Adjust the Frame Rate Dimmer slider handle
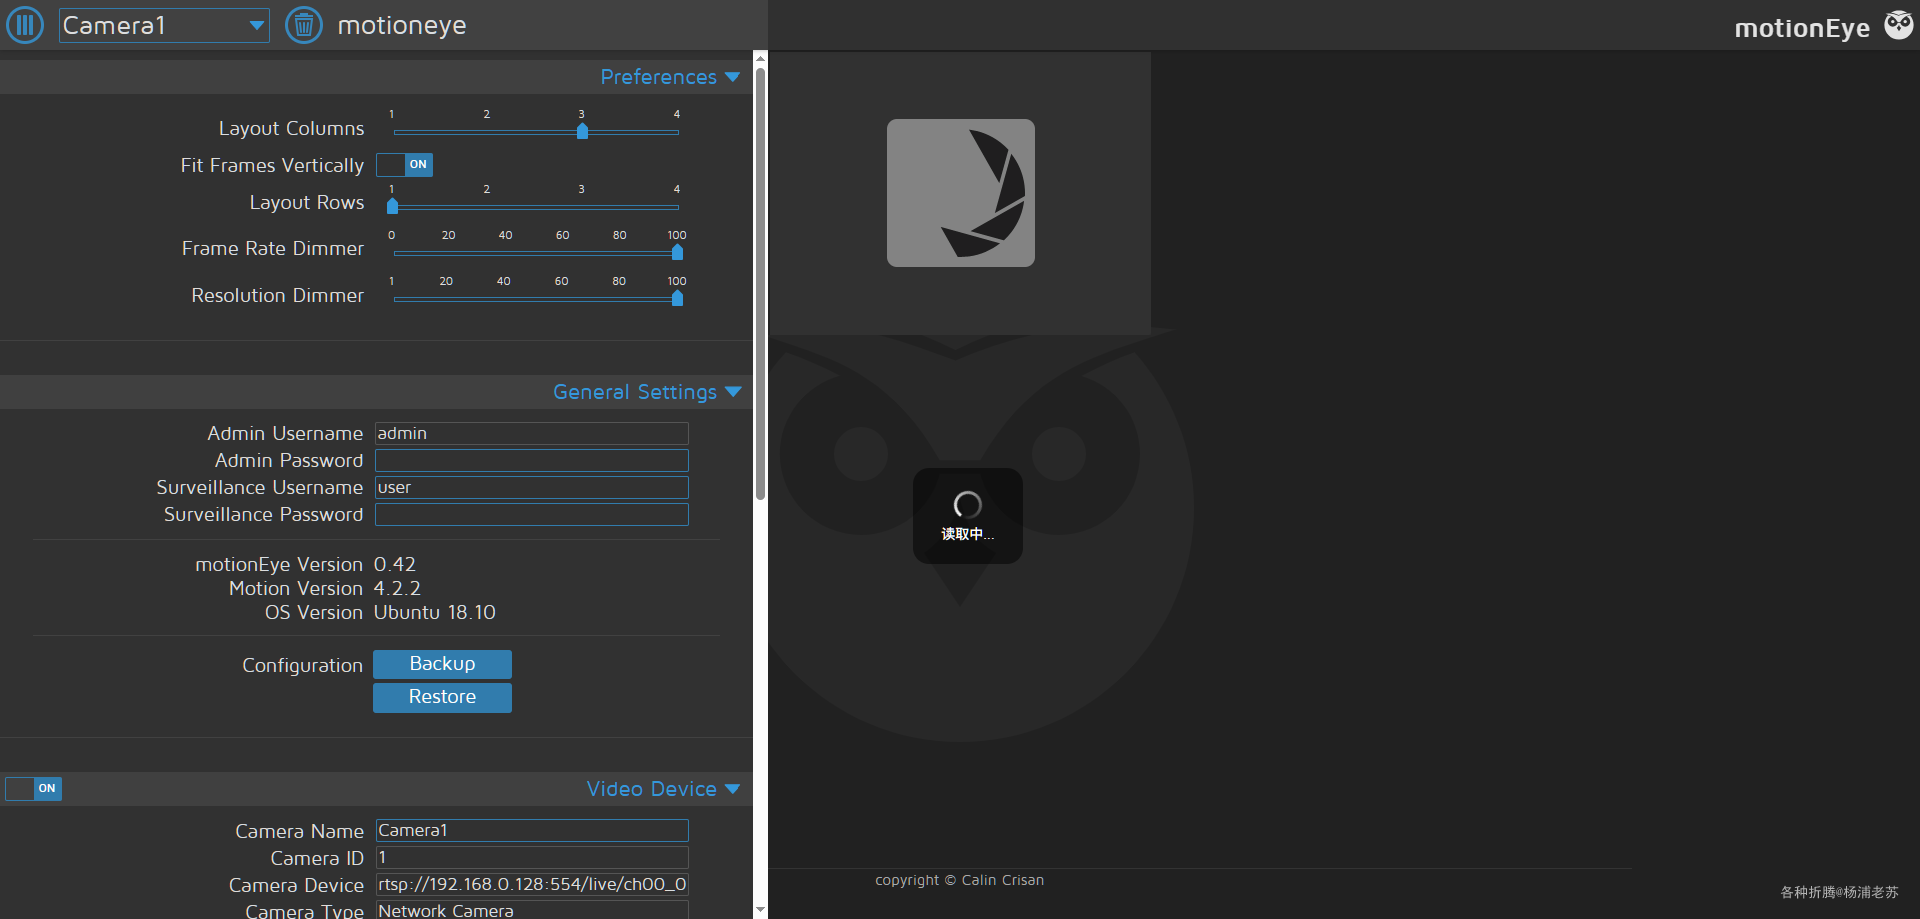 click(x=677, y=252)
